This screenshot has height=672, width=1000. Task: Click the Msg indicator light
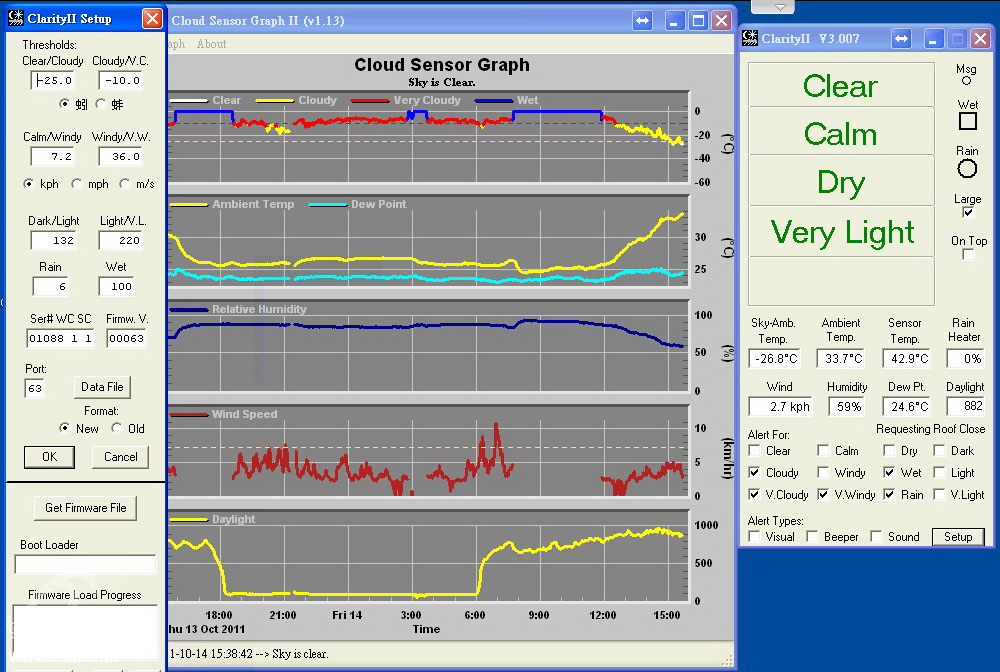[x=966, y=81]
